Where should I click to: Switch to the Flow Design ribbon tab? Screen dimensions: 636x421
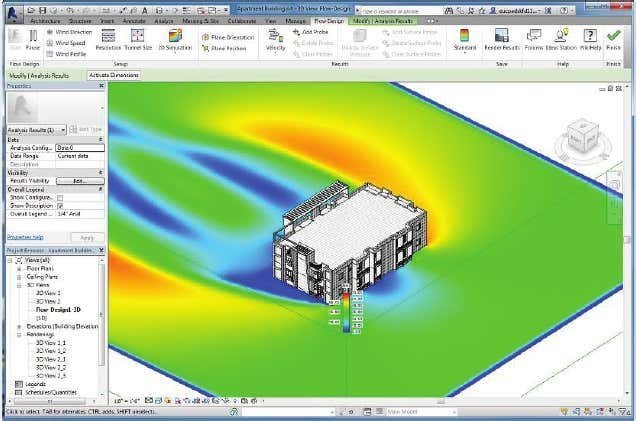328,20
